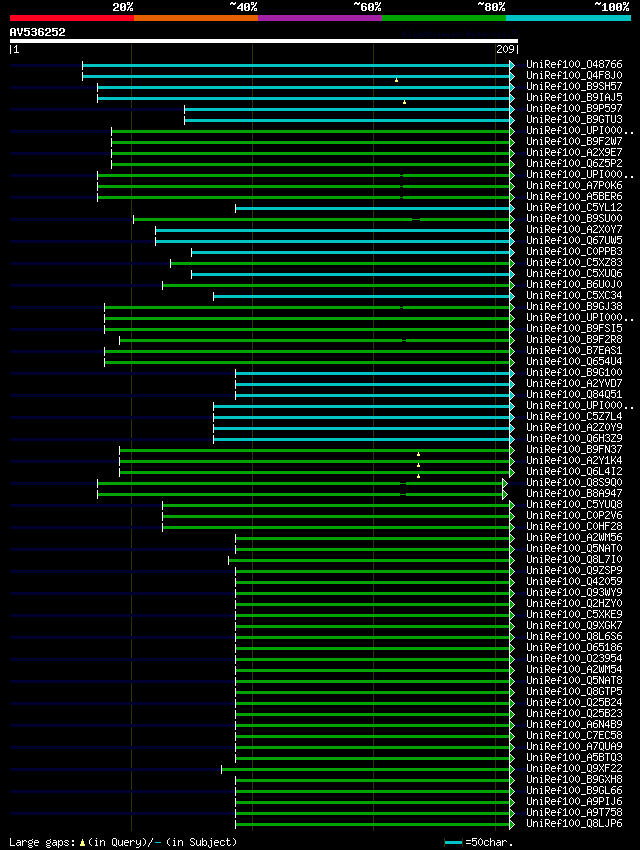Screen dimensions: 640x850
Task: Select UniRef100_A2WM56 label
Action: [574, 537]
